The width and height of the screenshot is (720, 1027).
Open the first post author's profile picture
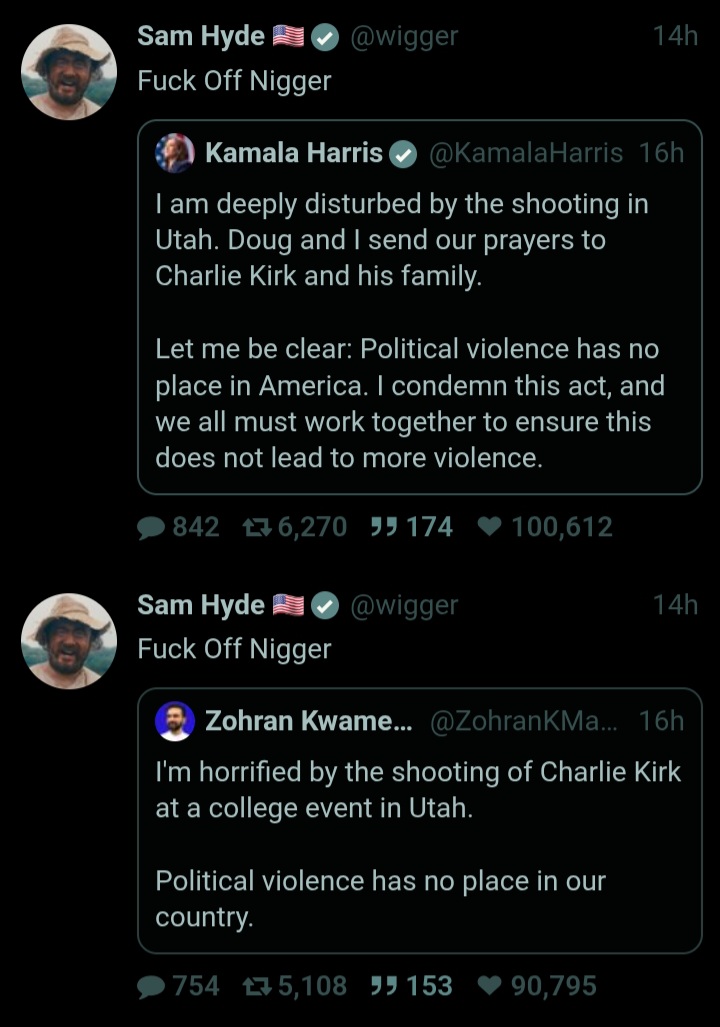68,72
